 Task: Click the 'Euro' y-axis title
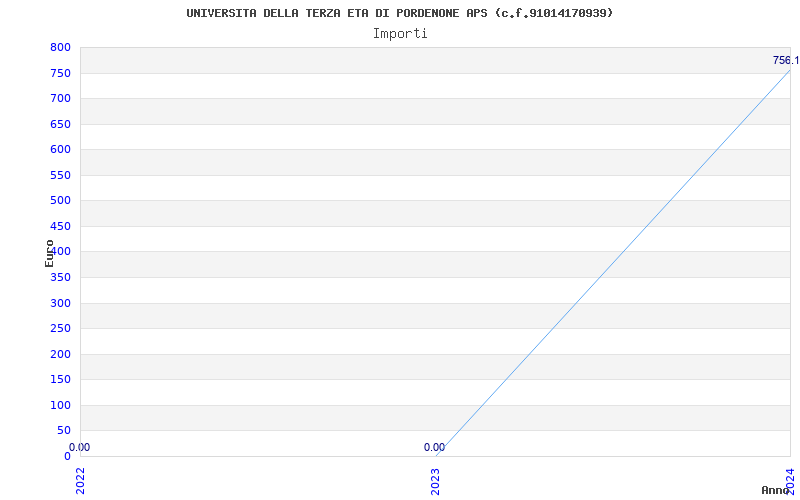pos(49,254)
